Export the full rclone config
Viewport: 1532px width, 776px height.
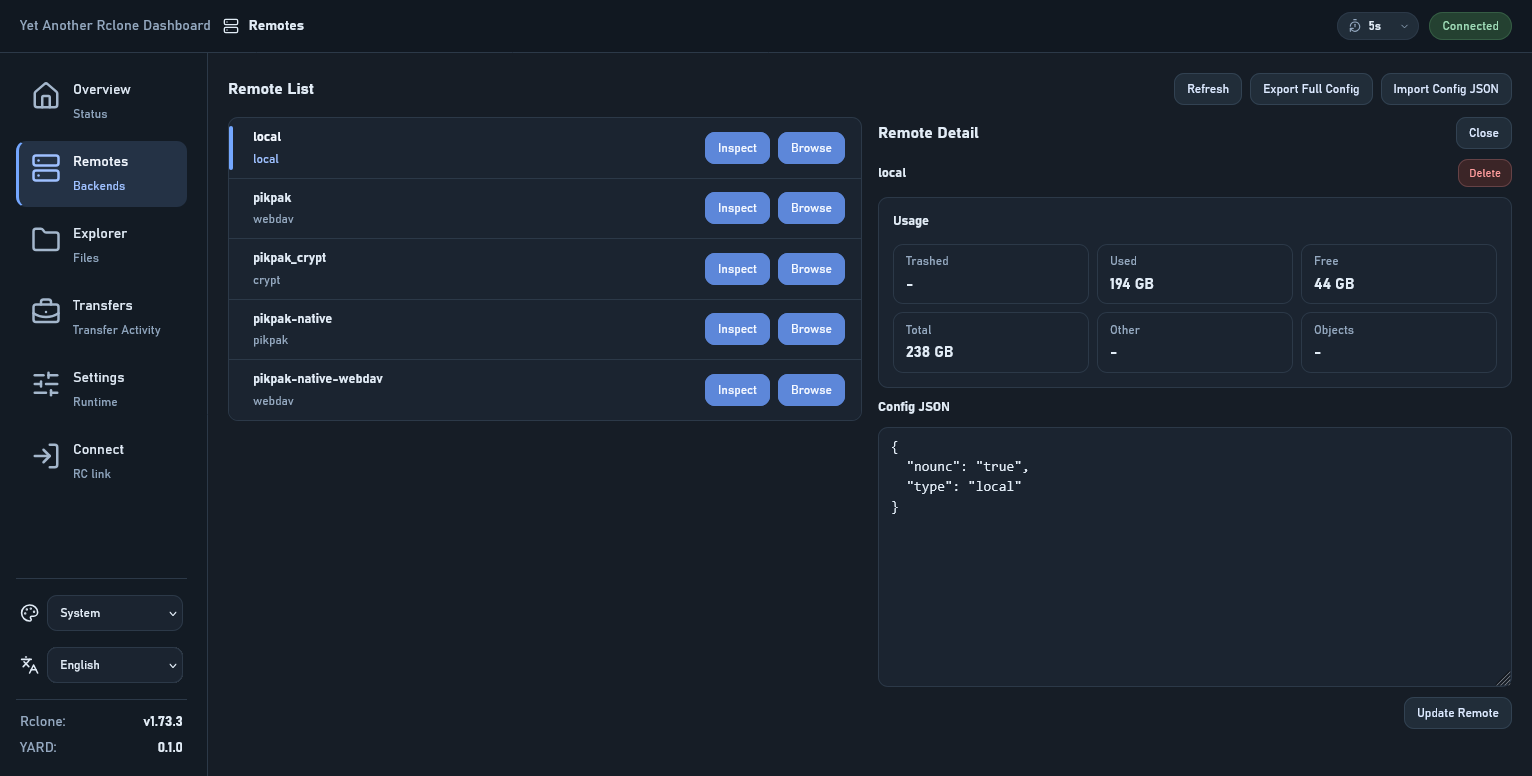[x=1311, y=89]
